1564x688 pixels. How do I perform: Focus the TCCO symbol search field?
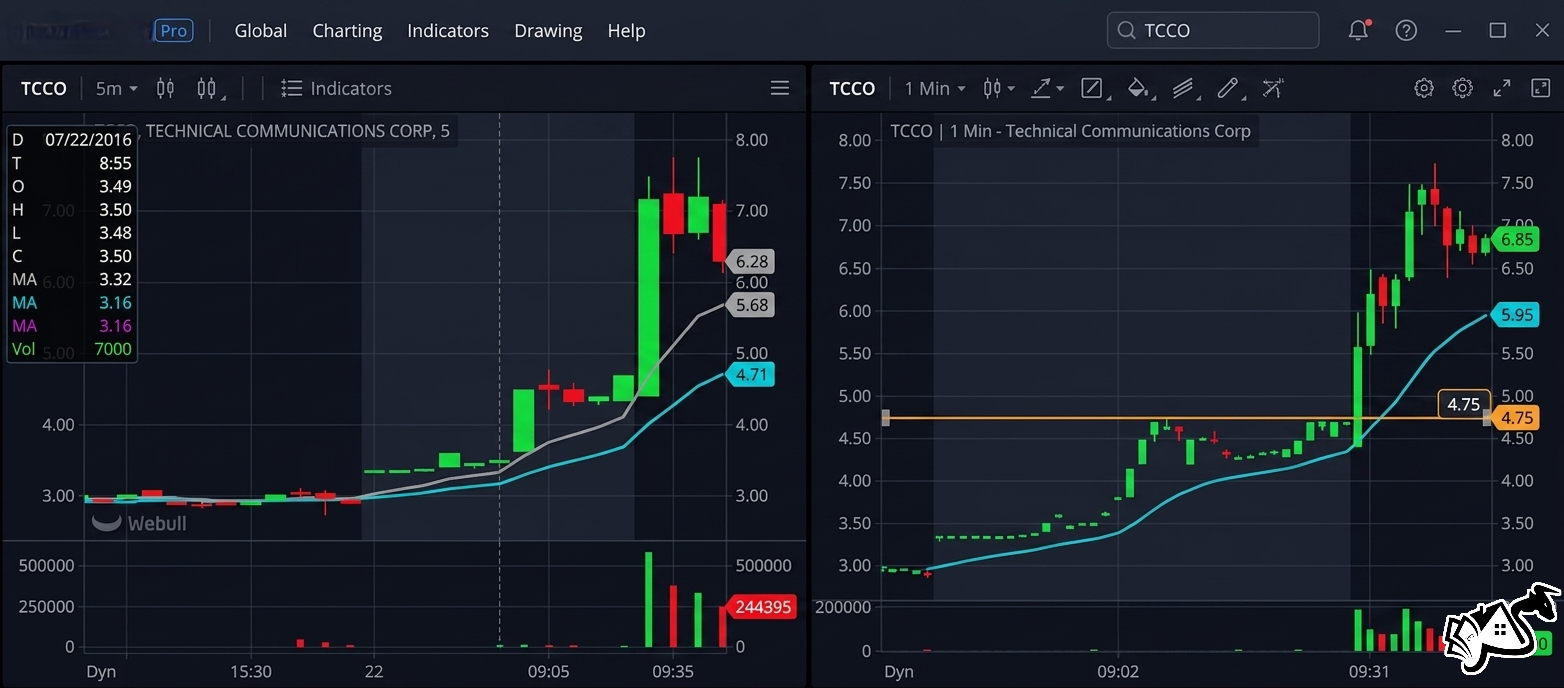[x=1213, y=31]
